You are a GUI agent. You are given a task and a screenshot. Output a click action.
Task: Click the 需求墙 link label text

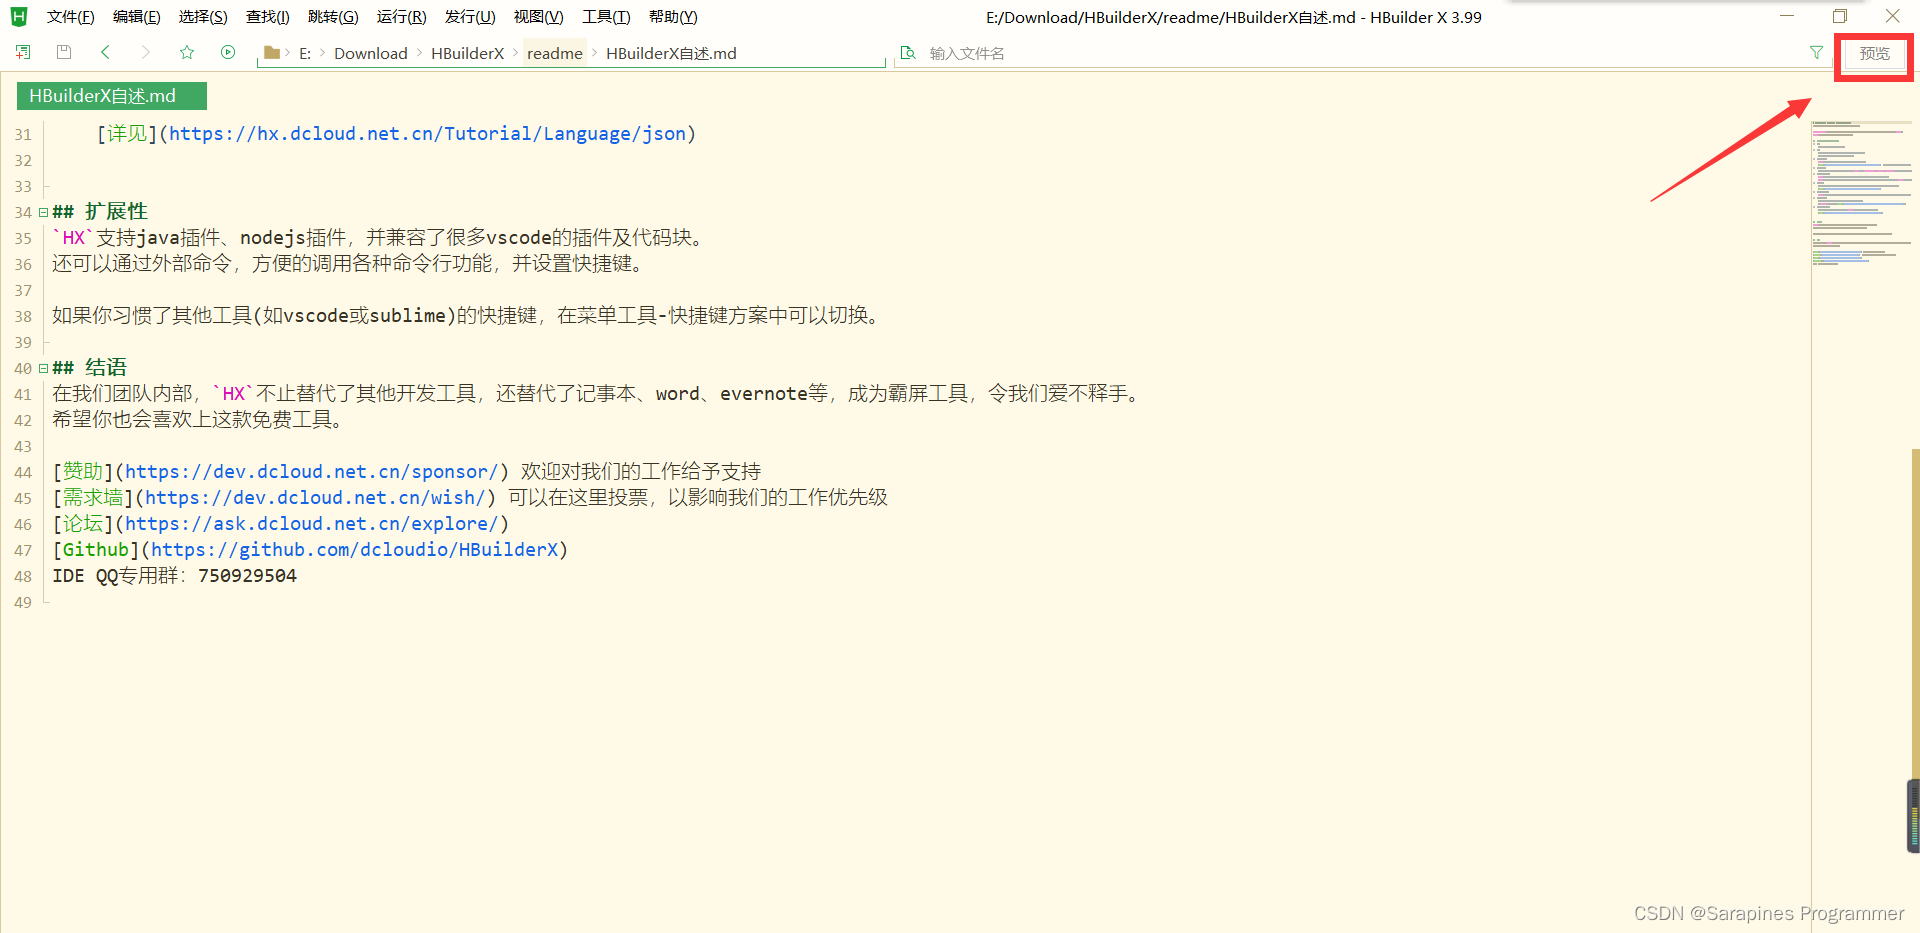tap(93, 498)
